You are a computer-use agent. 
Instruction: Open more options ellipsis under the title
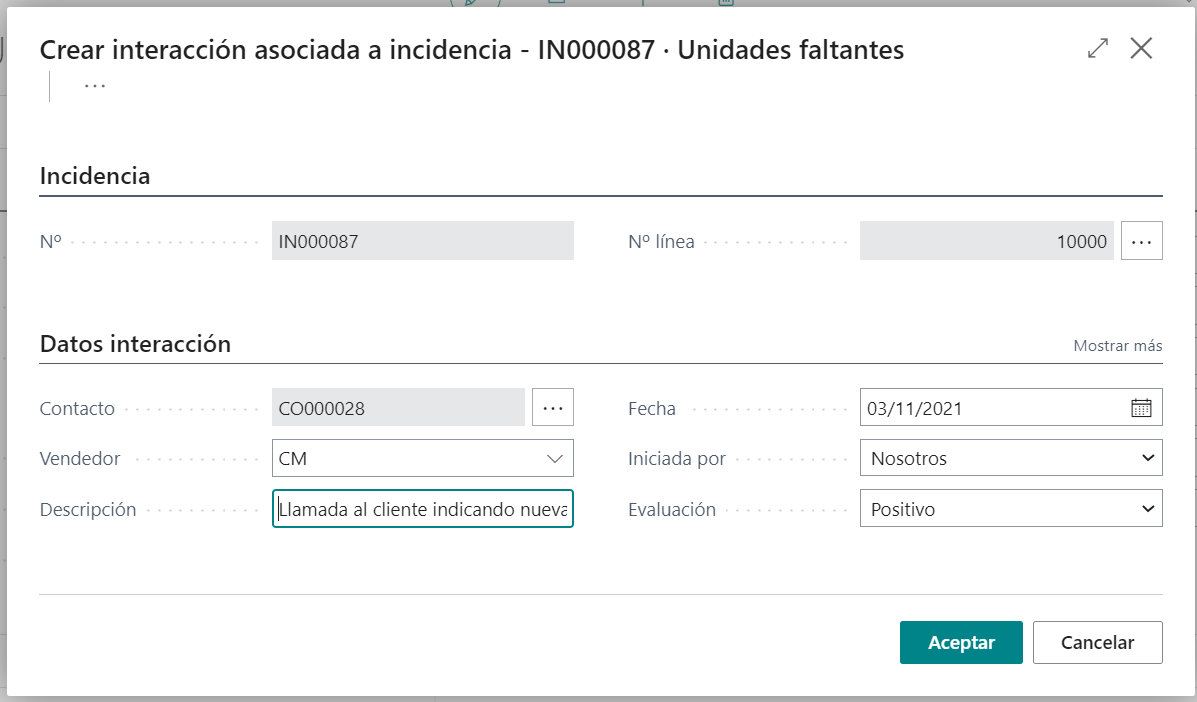pyautogui.click(x=95, y=86)
